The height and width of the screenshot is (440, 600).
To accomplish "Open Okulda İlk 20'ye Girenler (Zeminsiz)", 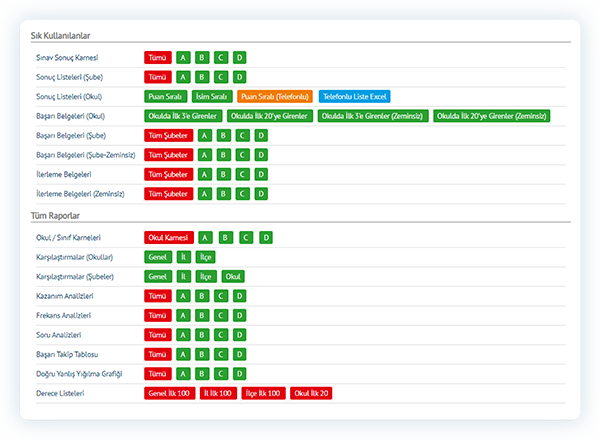I will 492,116.
